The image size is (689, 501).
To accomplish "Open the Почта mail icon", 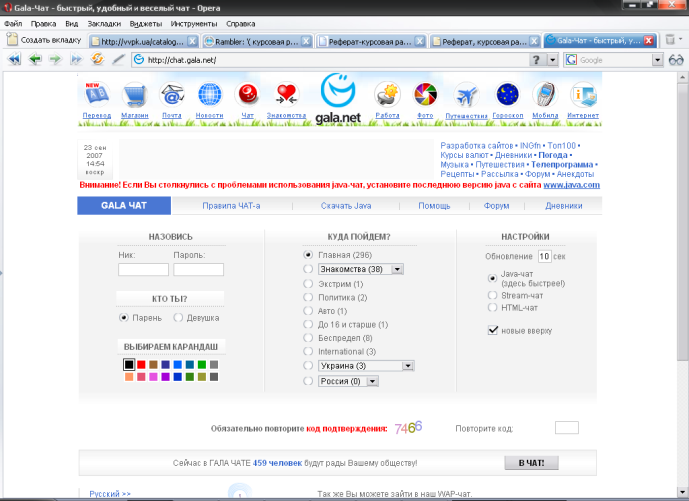I will coord(172,94).
